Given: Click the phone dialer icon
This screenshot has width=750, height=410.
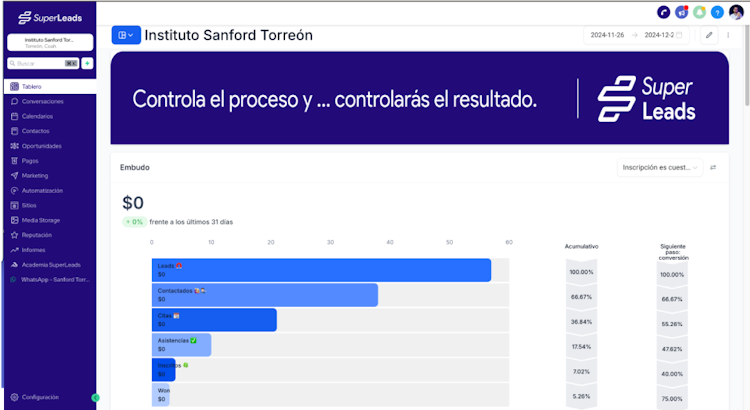Looking at the screenshot, I should pos(663,12).
